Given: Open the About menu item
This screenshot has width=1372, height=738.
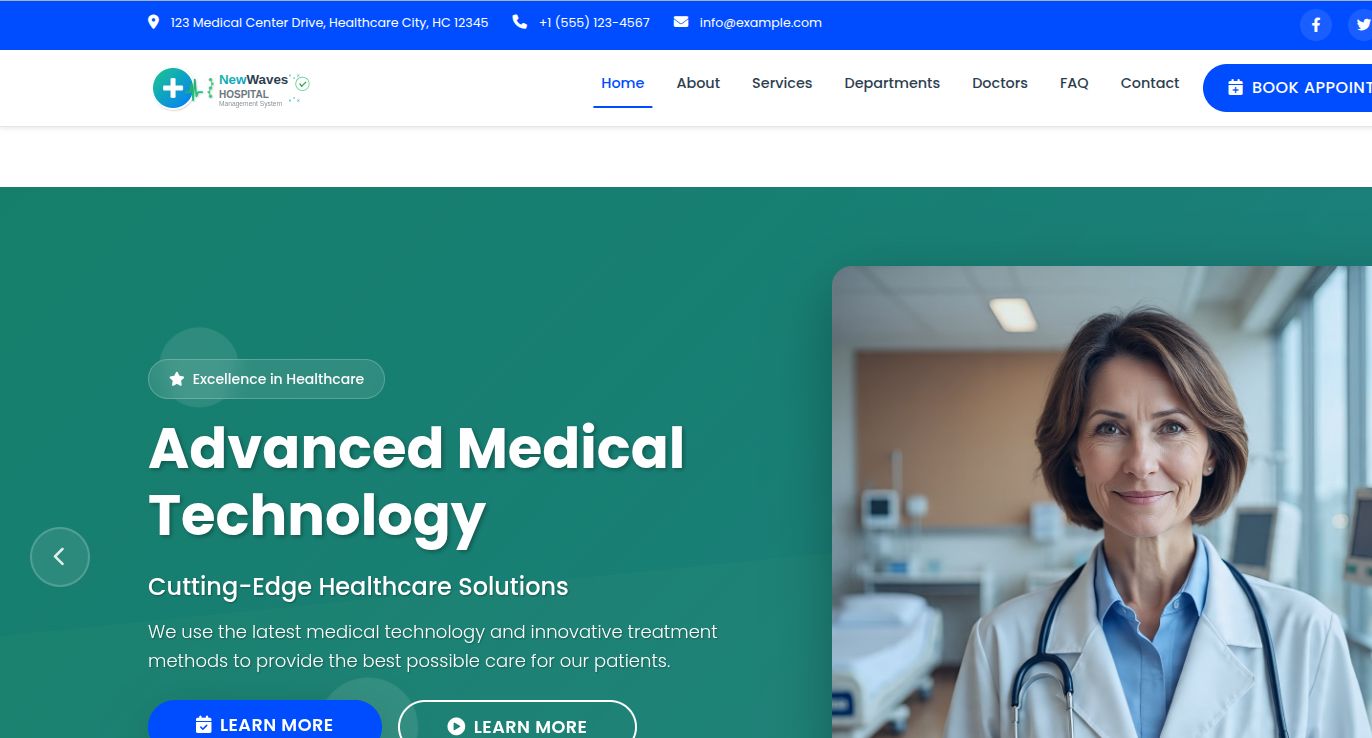Looking at the screenshot, I should tap(698, 83).
